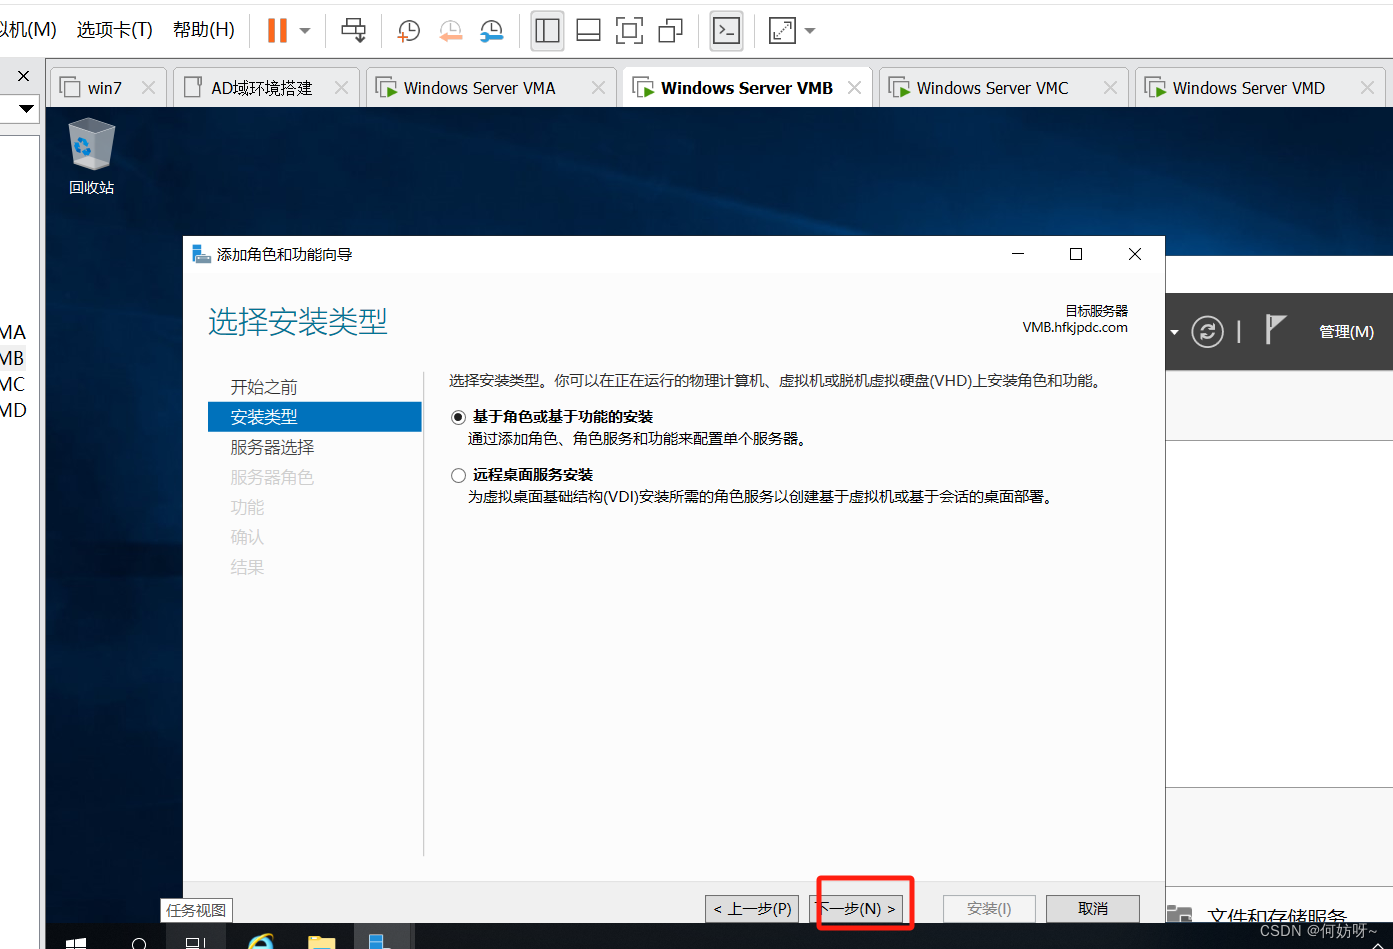Select 服务器选择 step in wizard sidebar

(272, 447)
